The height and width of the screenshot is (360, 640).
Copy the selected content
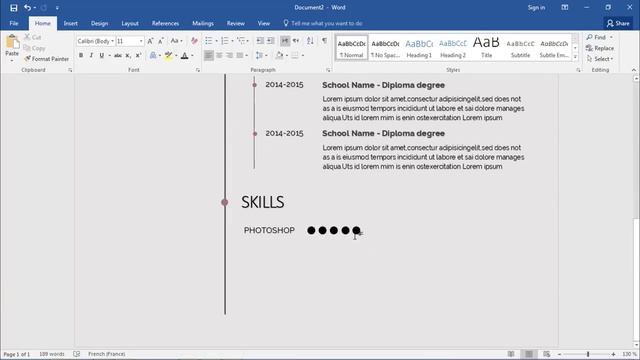35,48
